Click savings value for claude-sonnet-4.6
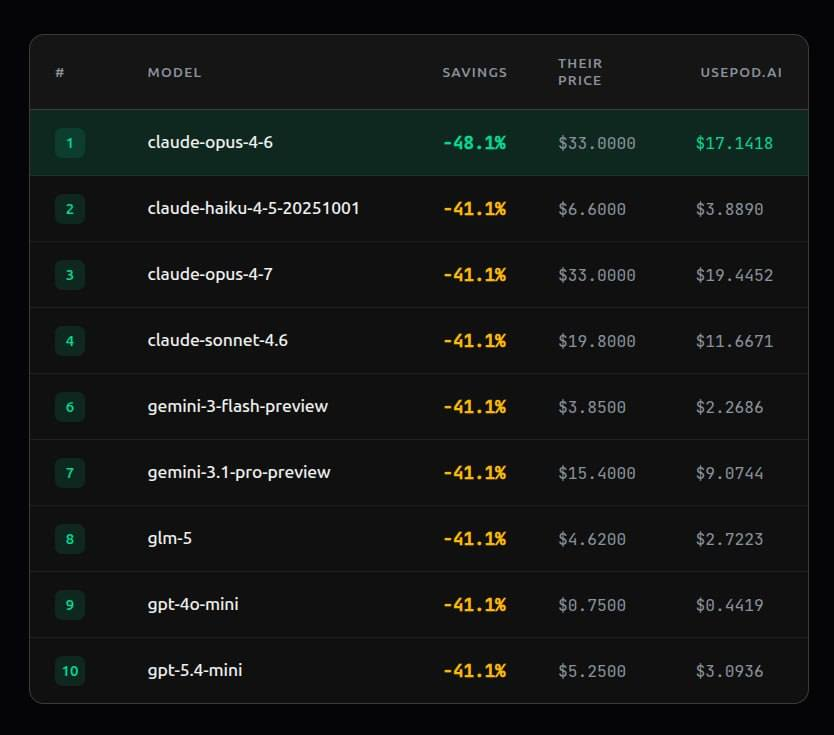Screen dimensions: 834x735 click(x=474, y=341)
